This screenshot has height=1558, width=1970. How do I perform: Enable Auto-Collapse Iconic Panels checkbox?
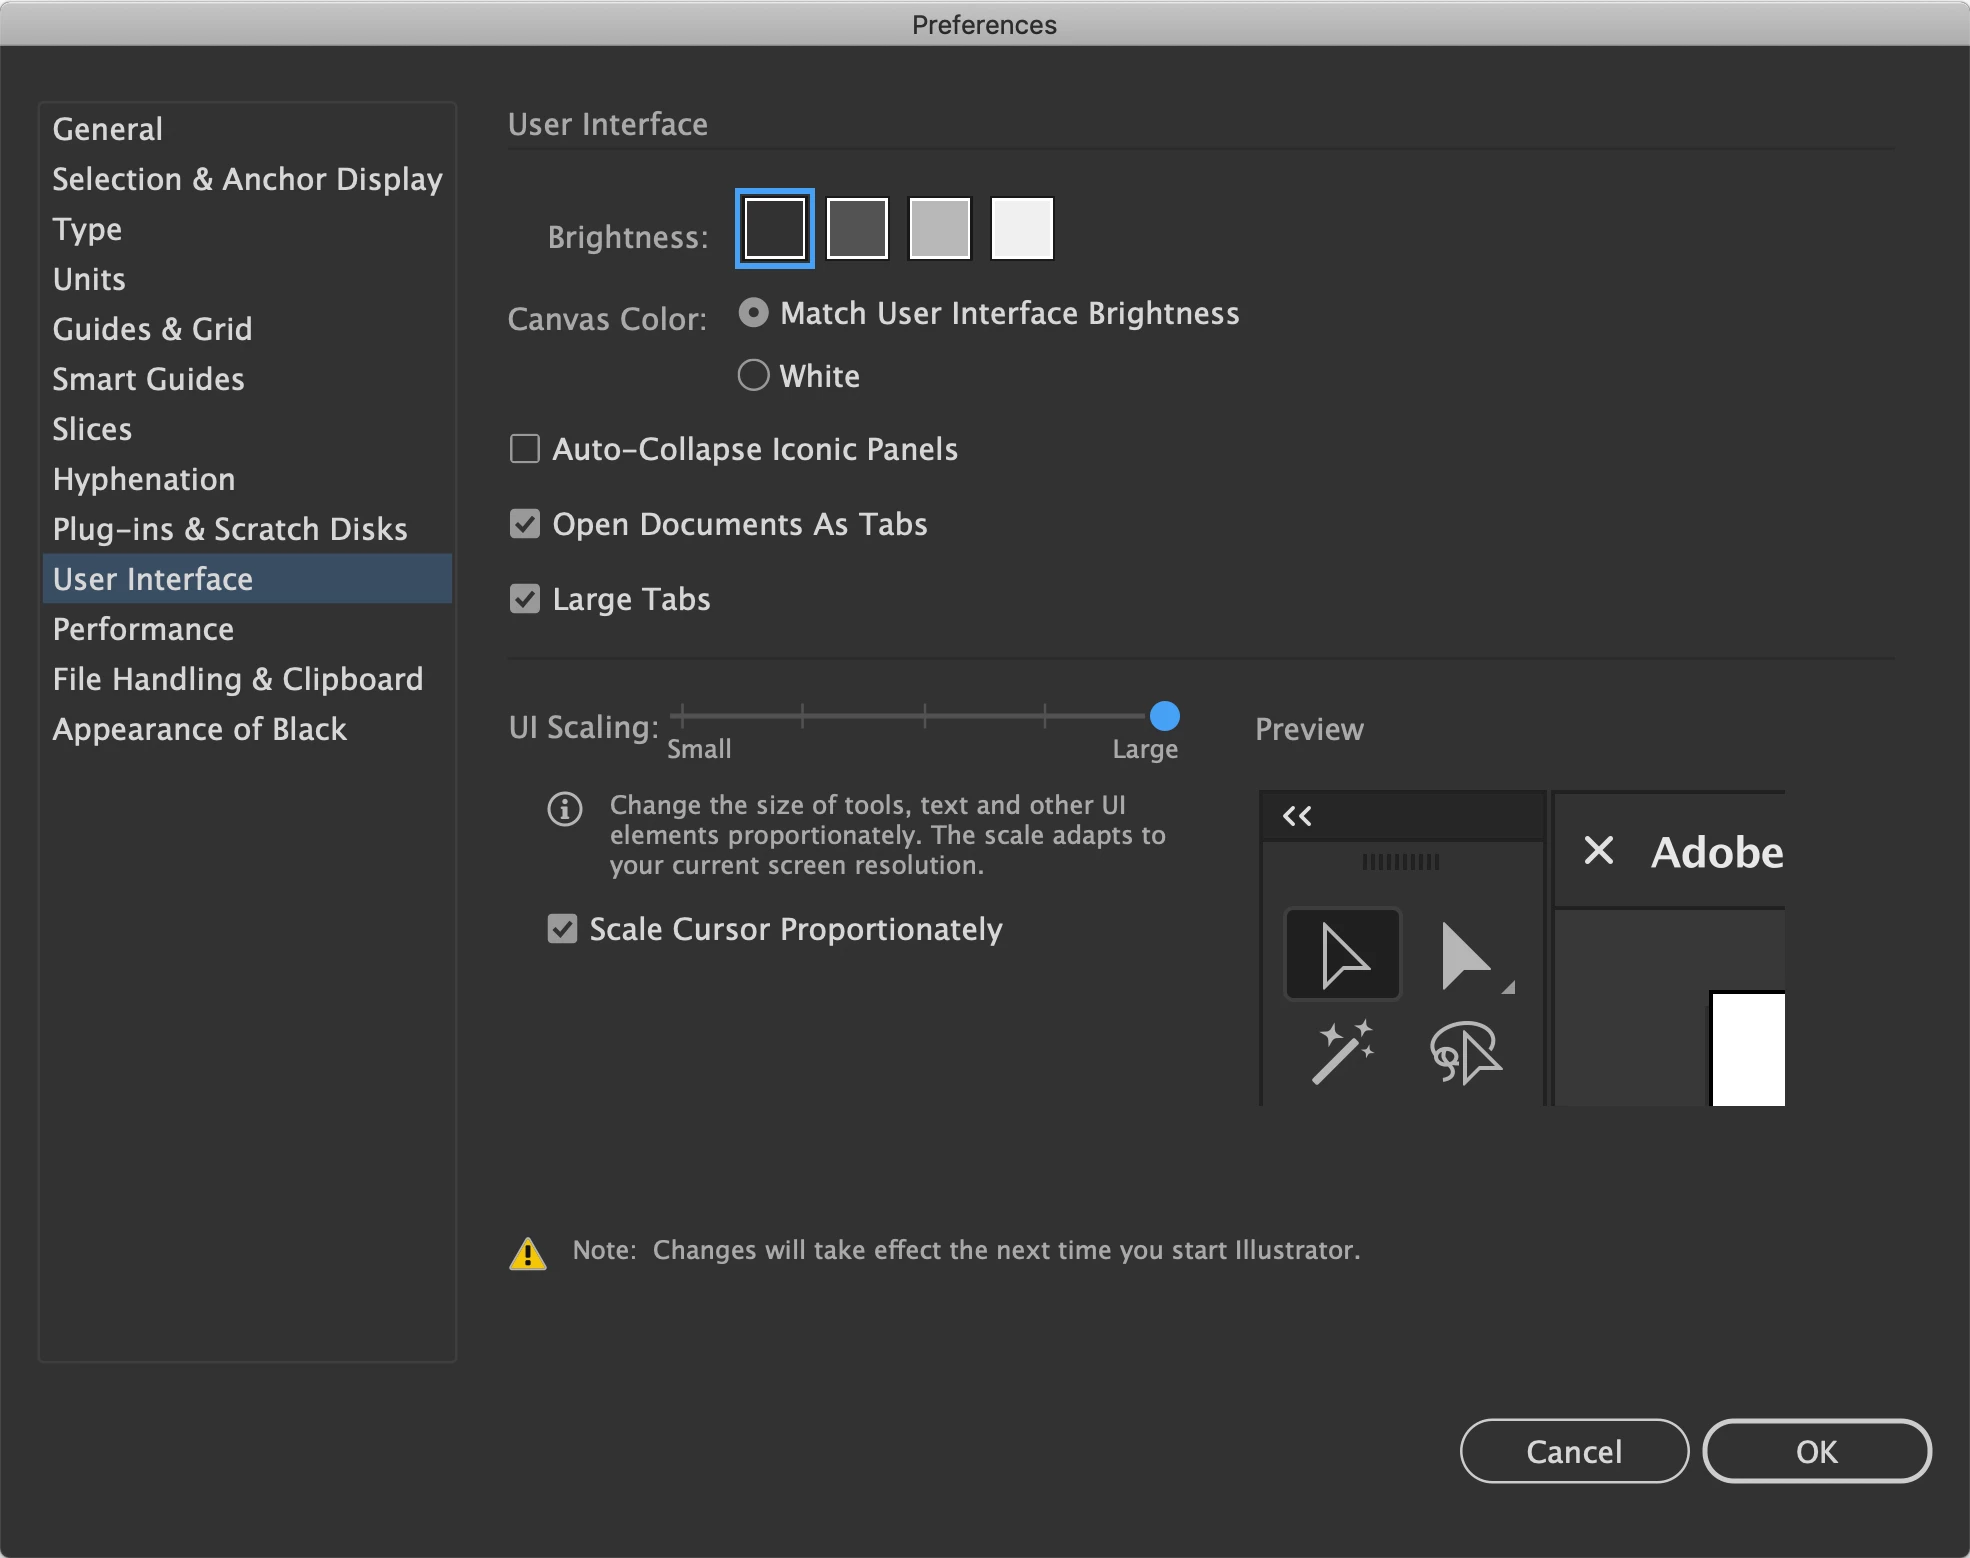pos(525,449)
